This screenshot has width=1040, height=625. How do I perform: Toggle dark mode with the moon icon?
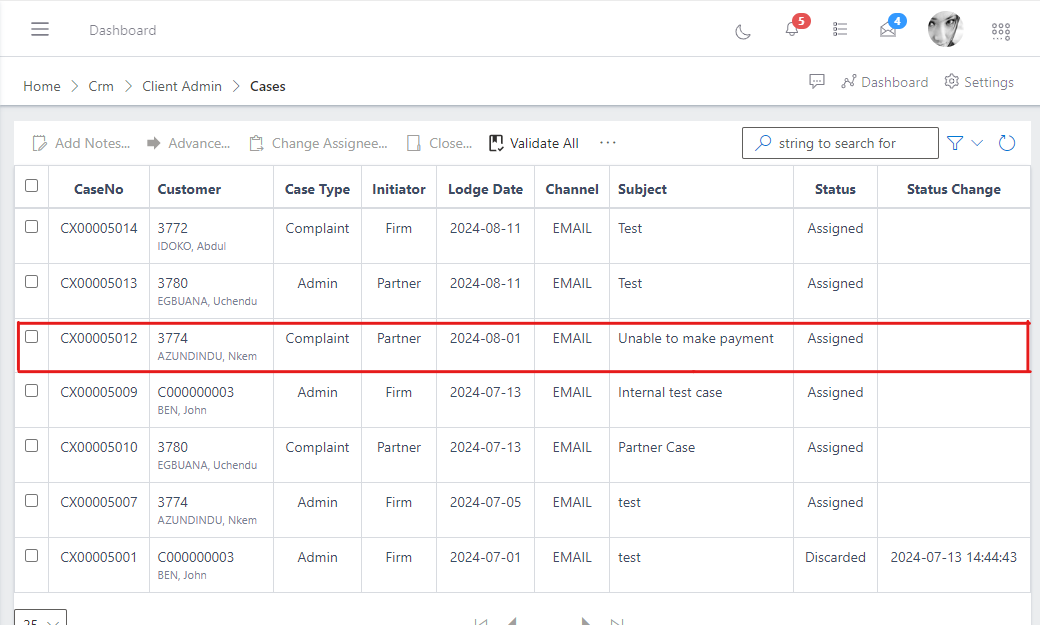(x=742, y=32)
